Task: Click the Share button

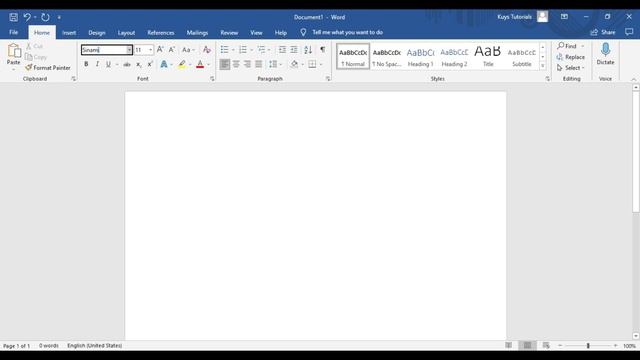Action: click(x=603, y=32)
